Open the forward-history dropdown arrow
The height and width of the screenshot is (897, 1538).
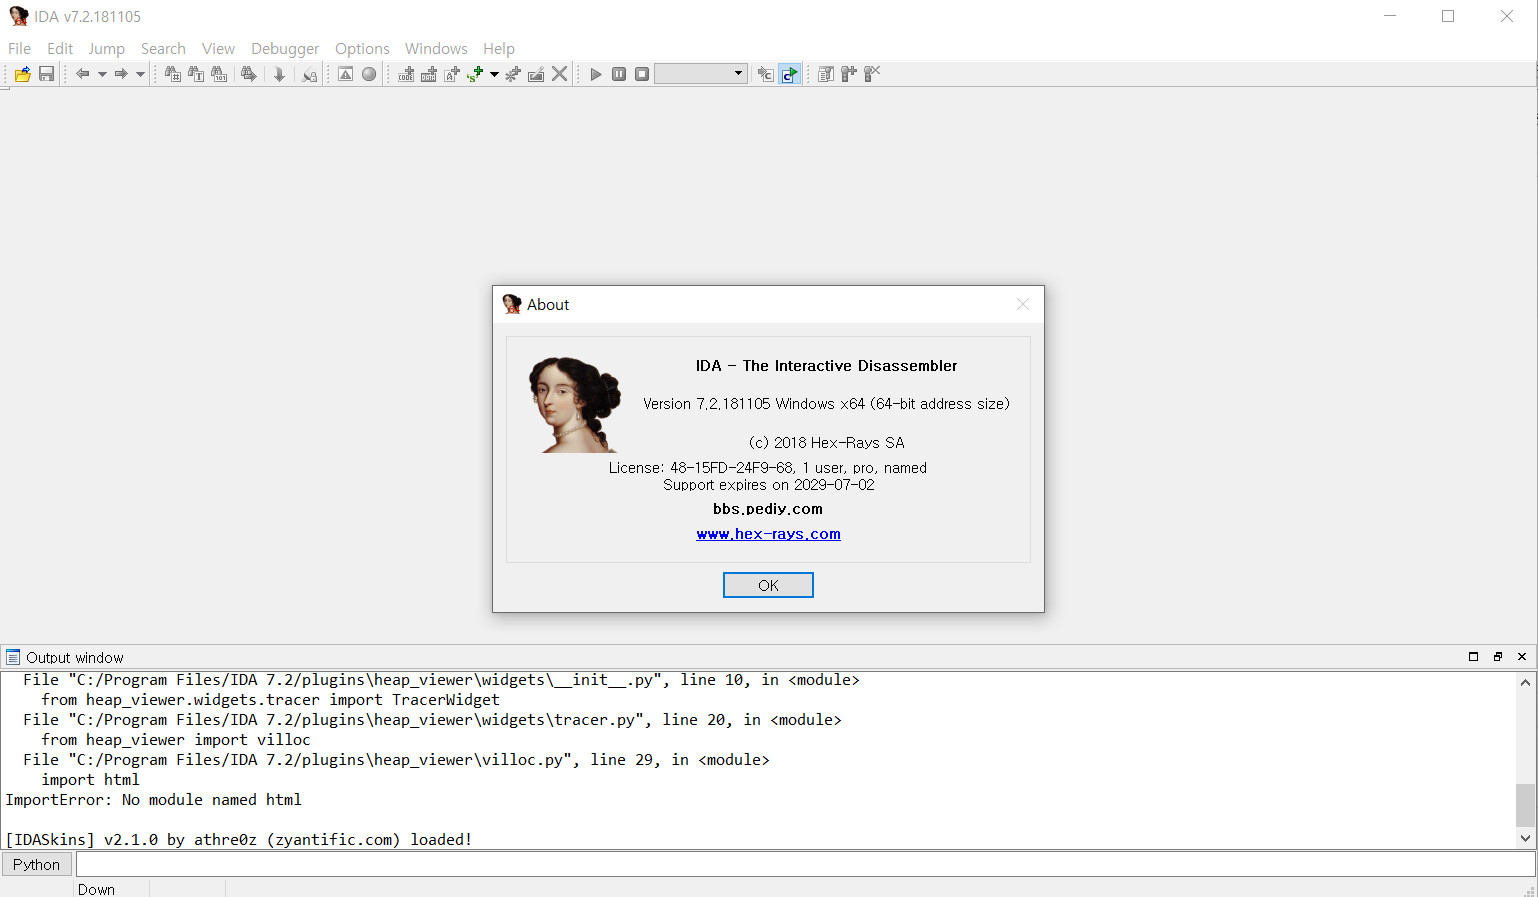(140, 74)
